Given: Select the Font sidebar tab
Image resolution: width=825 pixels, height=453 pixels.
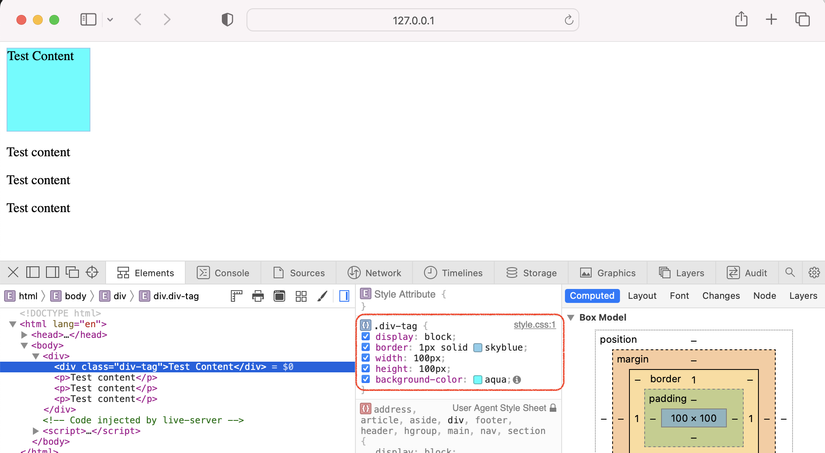Looking at the screenshot, I should click(x=679, y=296).
